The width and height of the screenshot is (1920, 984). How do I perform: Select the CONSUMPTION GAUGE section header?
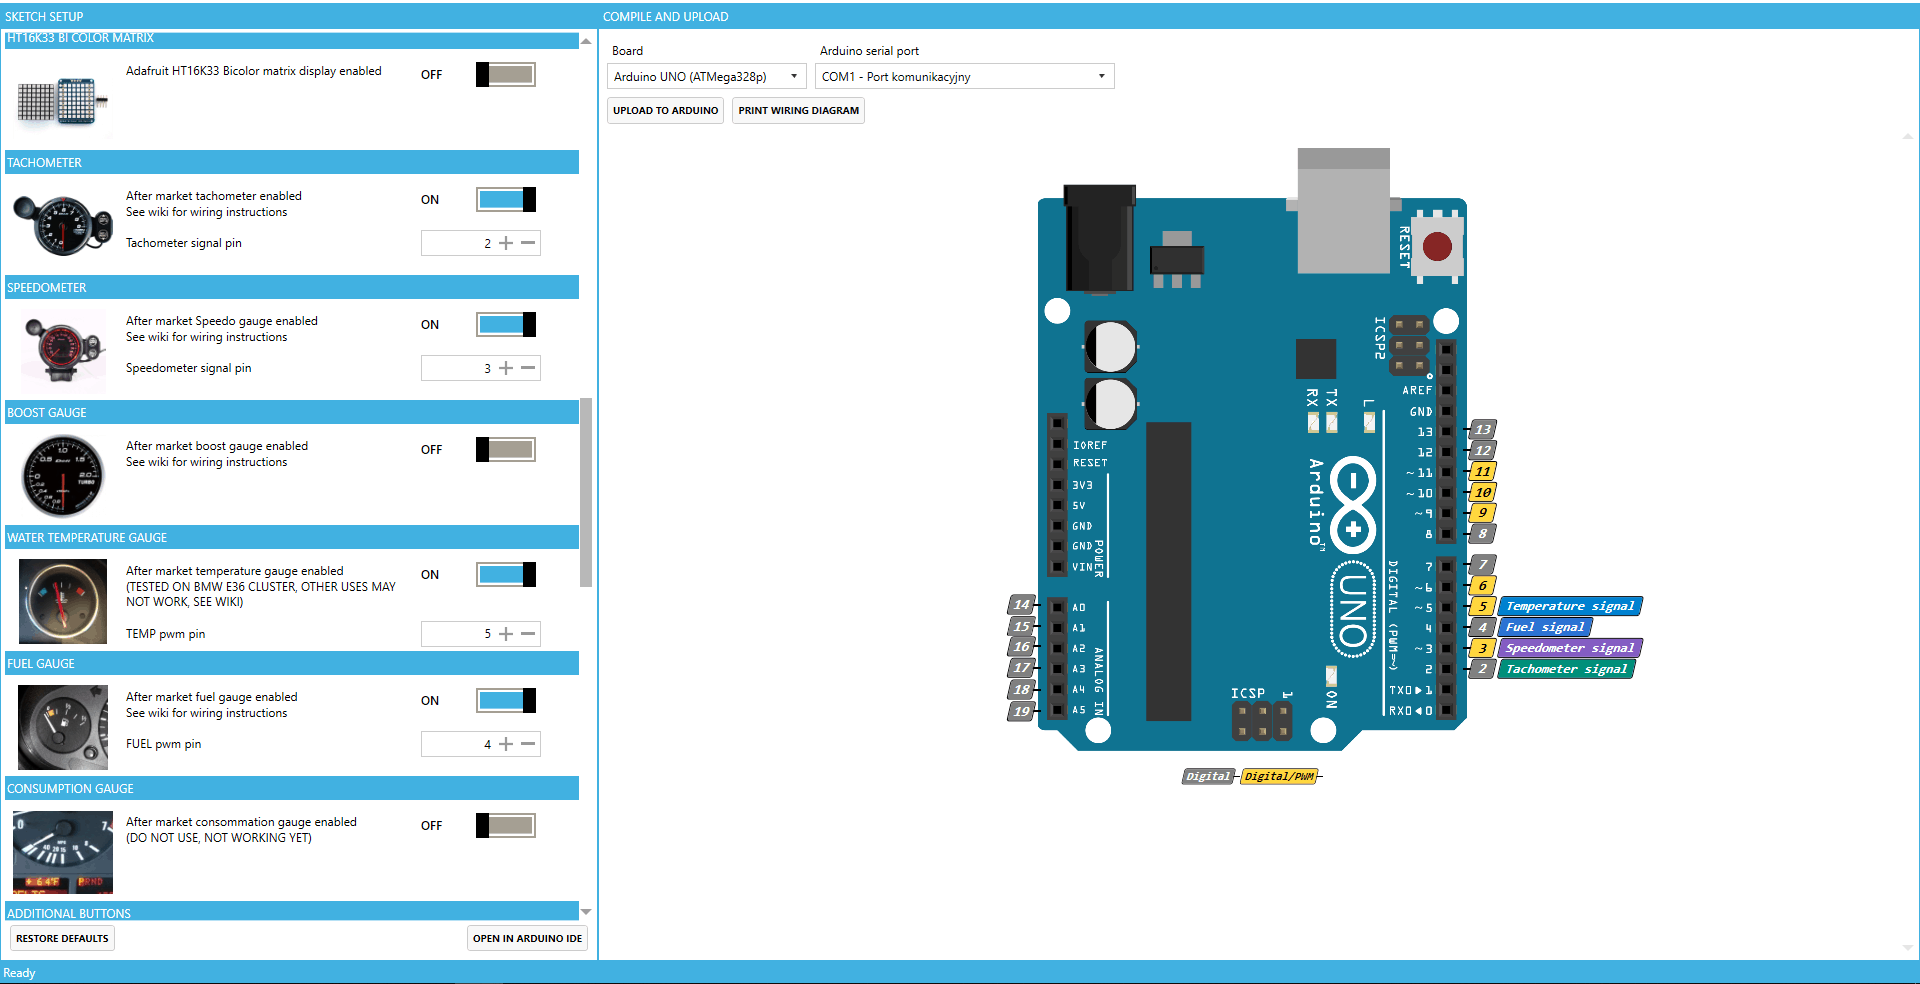[x=292, y=788]
